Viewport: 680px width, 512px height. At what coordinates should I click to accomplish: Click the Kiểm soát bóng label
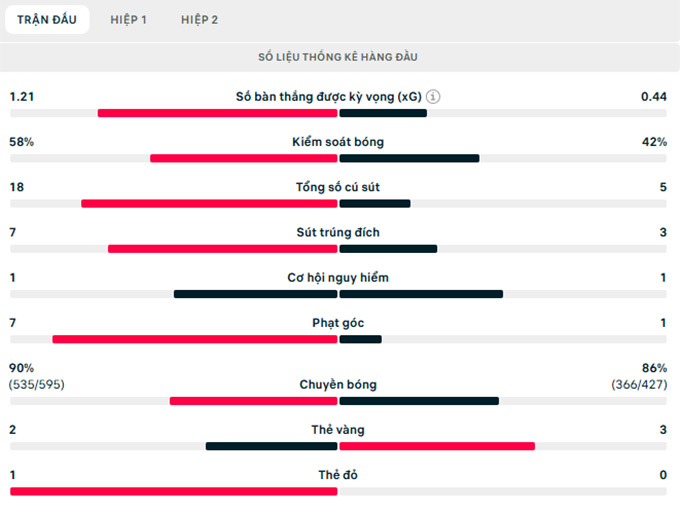click(339, 142)
